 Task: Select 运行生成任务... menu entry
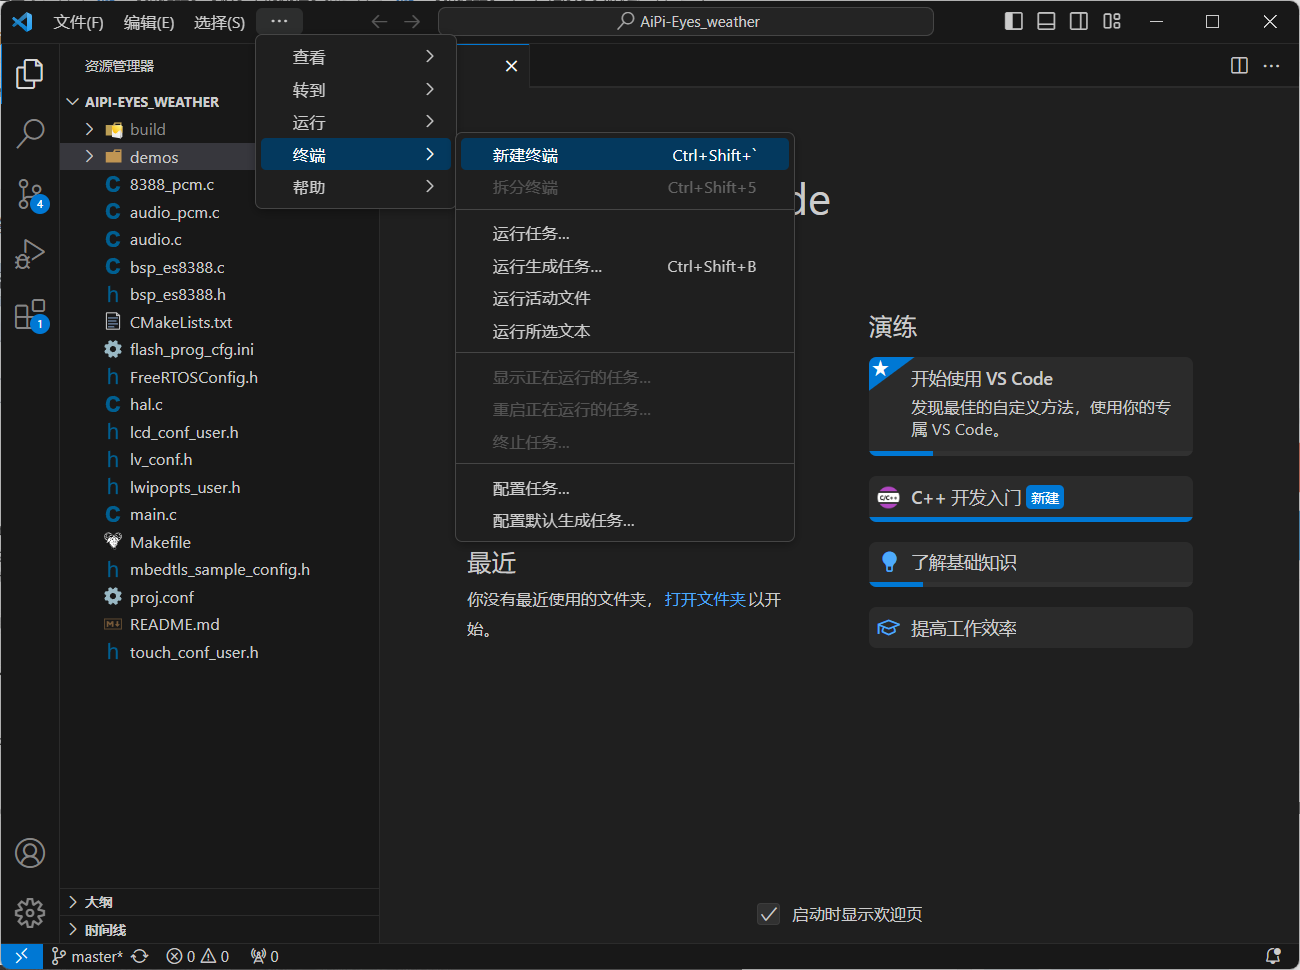[625, 266]
